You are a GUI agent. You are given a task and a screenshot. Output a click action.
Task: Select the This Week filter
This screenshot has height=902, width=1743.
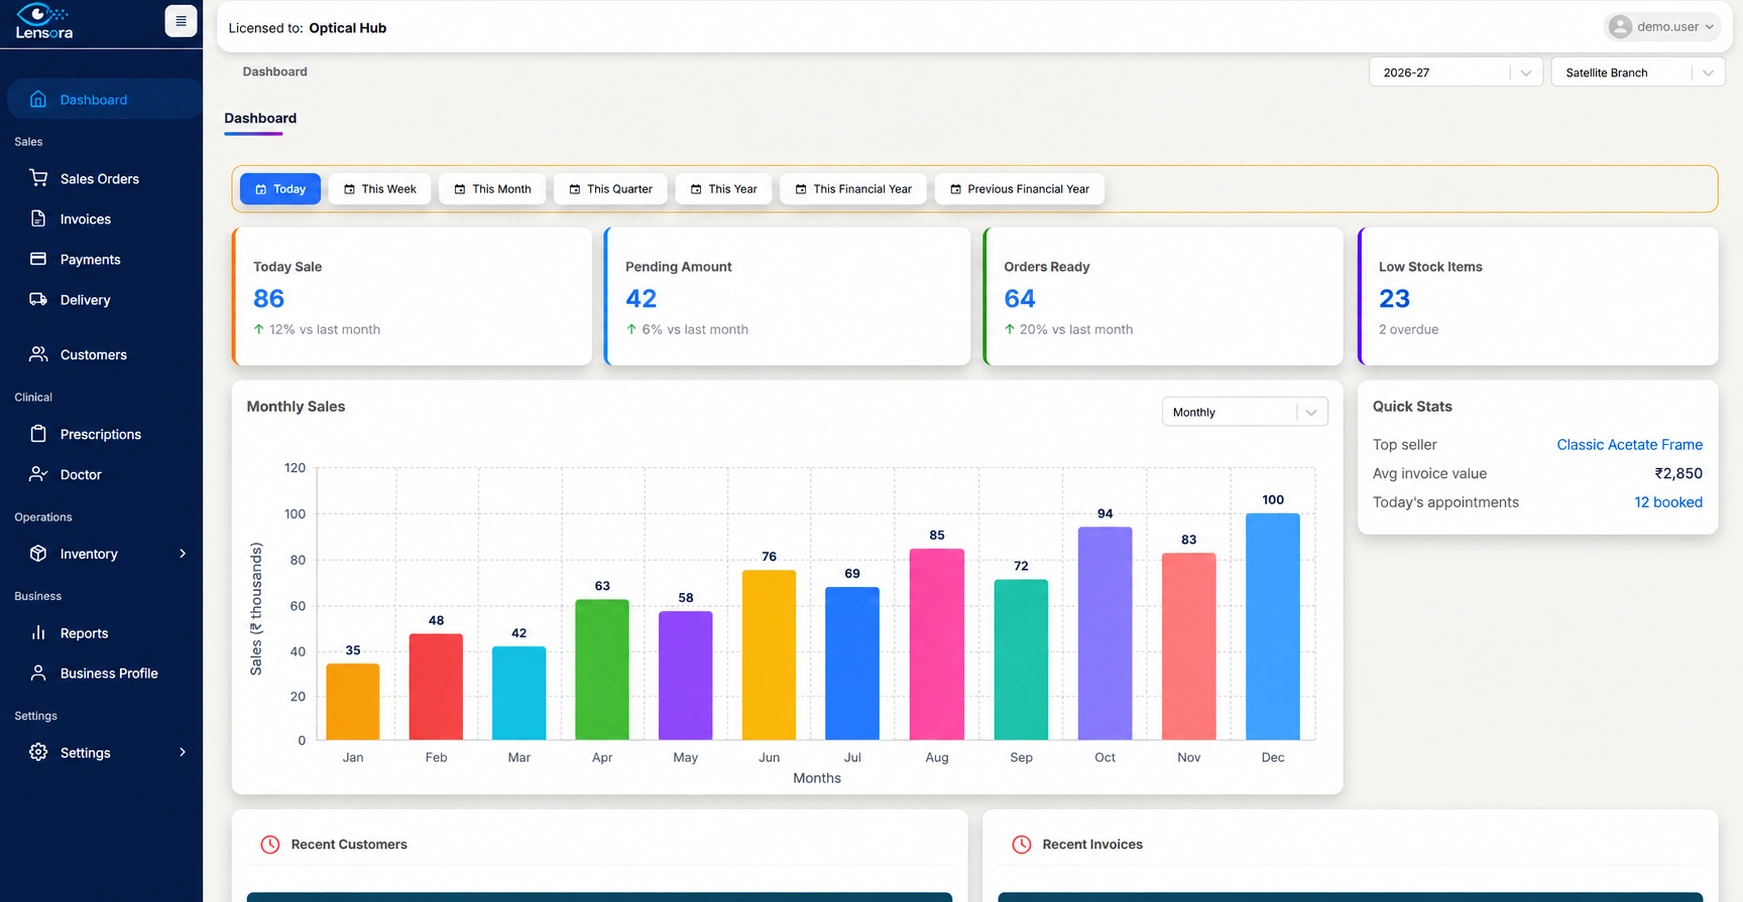[379, 189]
